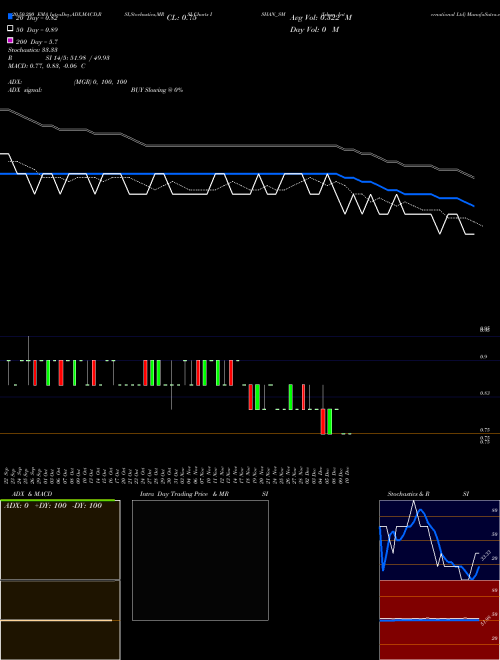Click the red RSI chart panel
The height and width of the screenshot is (660, 500).
click(x=439, y=620)
